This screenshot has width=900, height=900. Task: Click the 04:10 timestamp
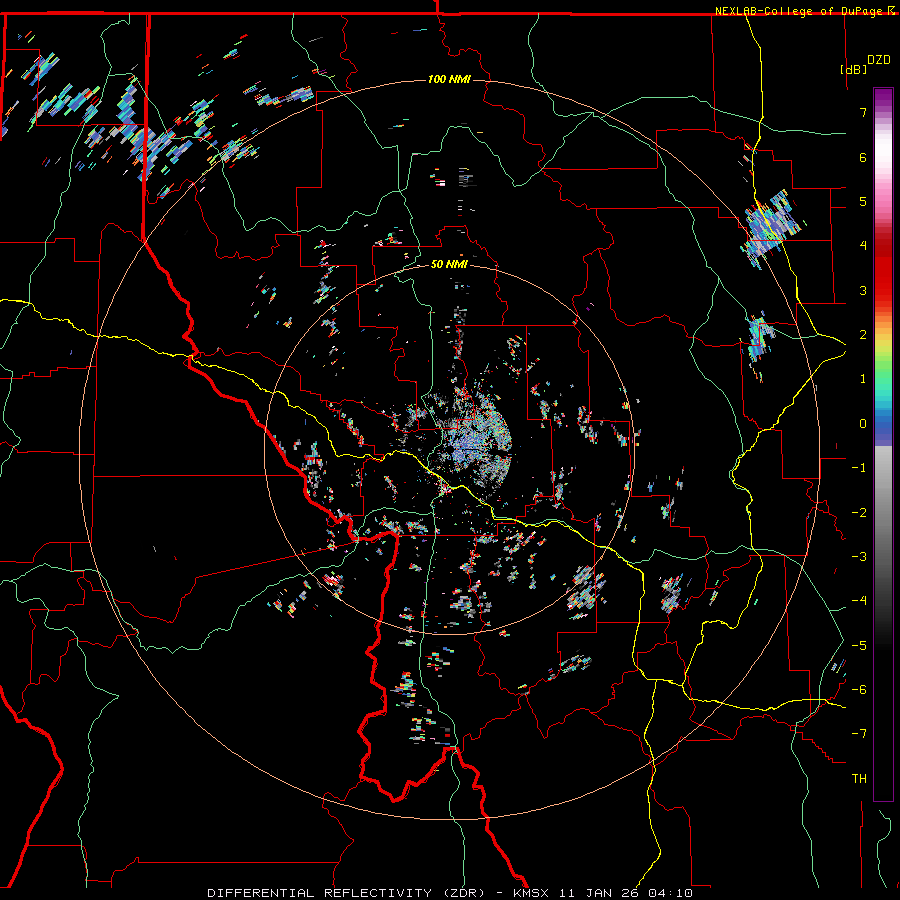click(x=670, y=893)
